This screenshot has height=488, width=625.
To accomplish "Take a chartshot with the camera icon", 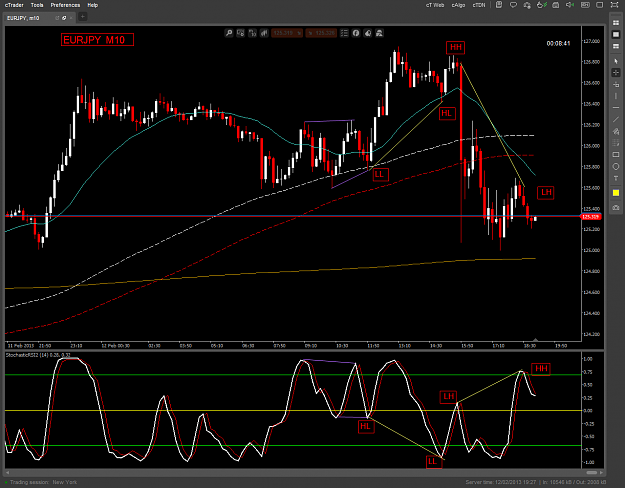I will 379,33.
